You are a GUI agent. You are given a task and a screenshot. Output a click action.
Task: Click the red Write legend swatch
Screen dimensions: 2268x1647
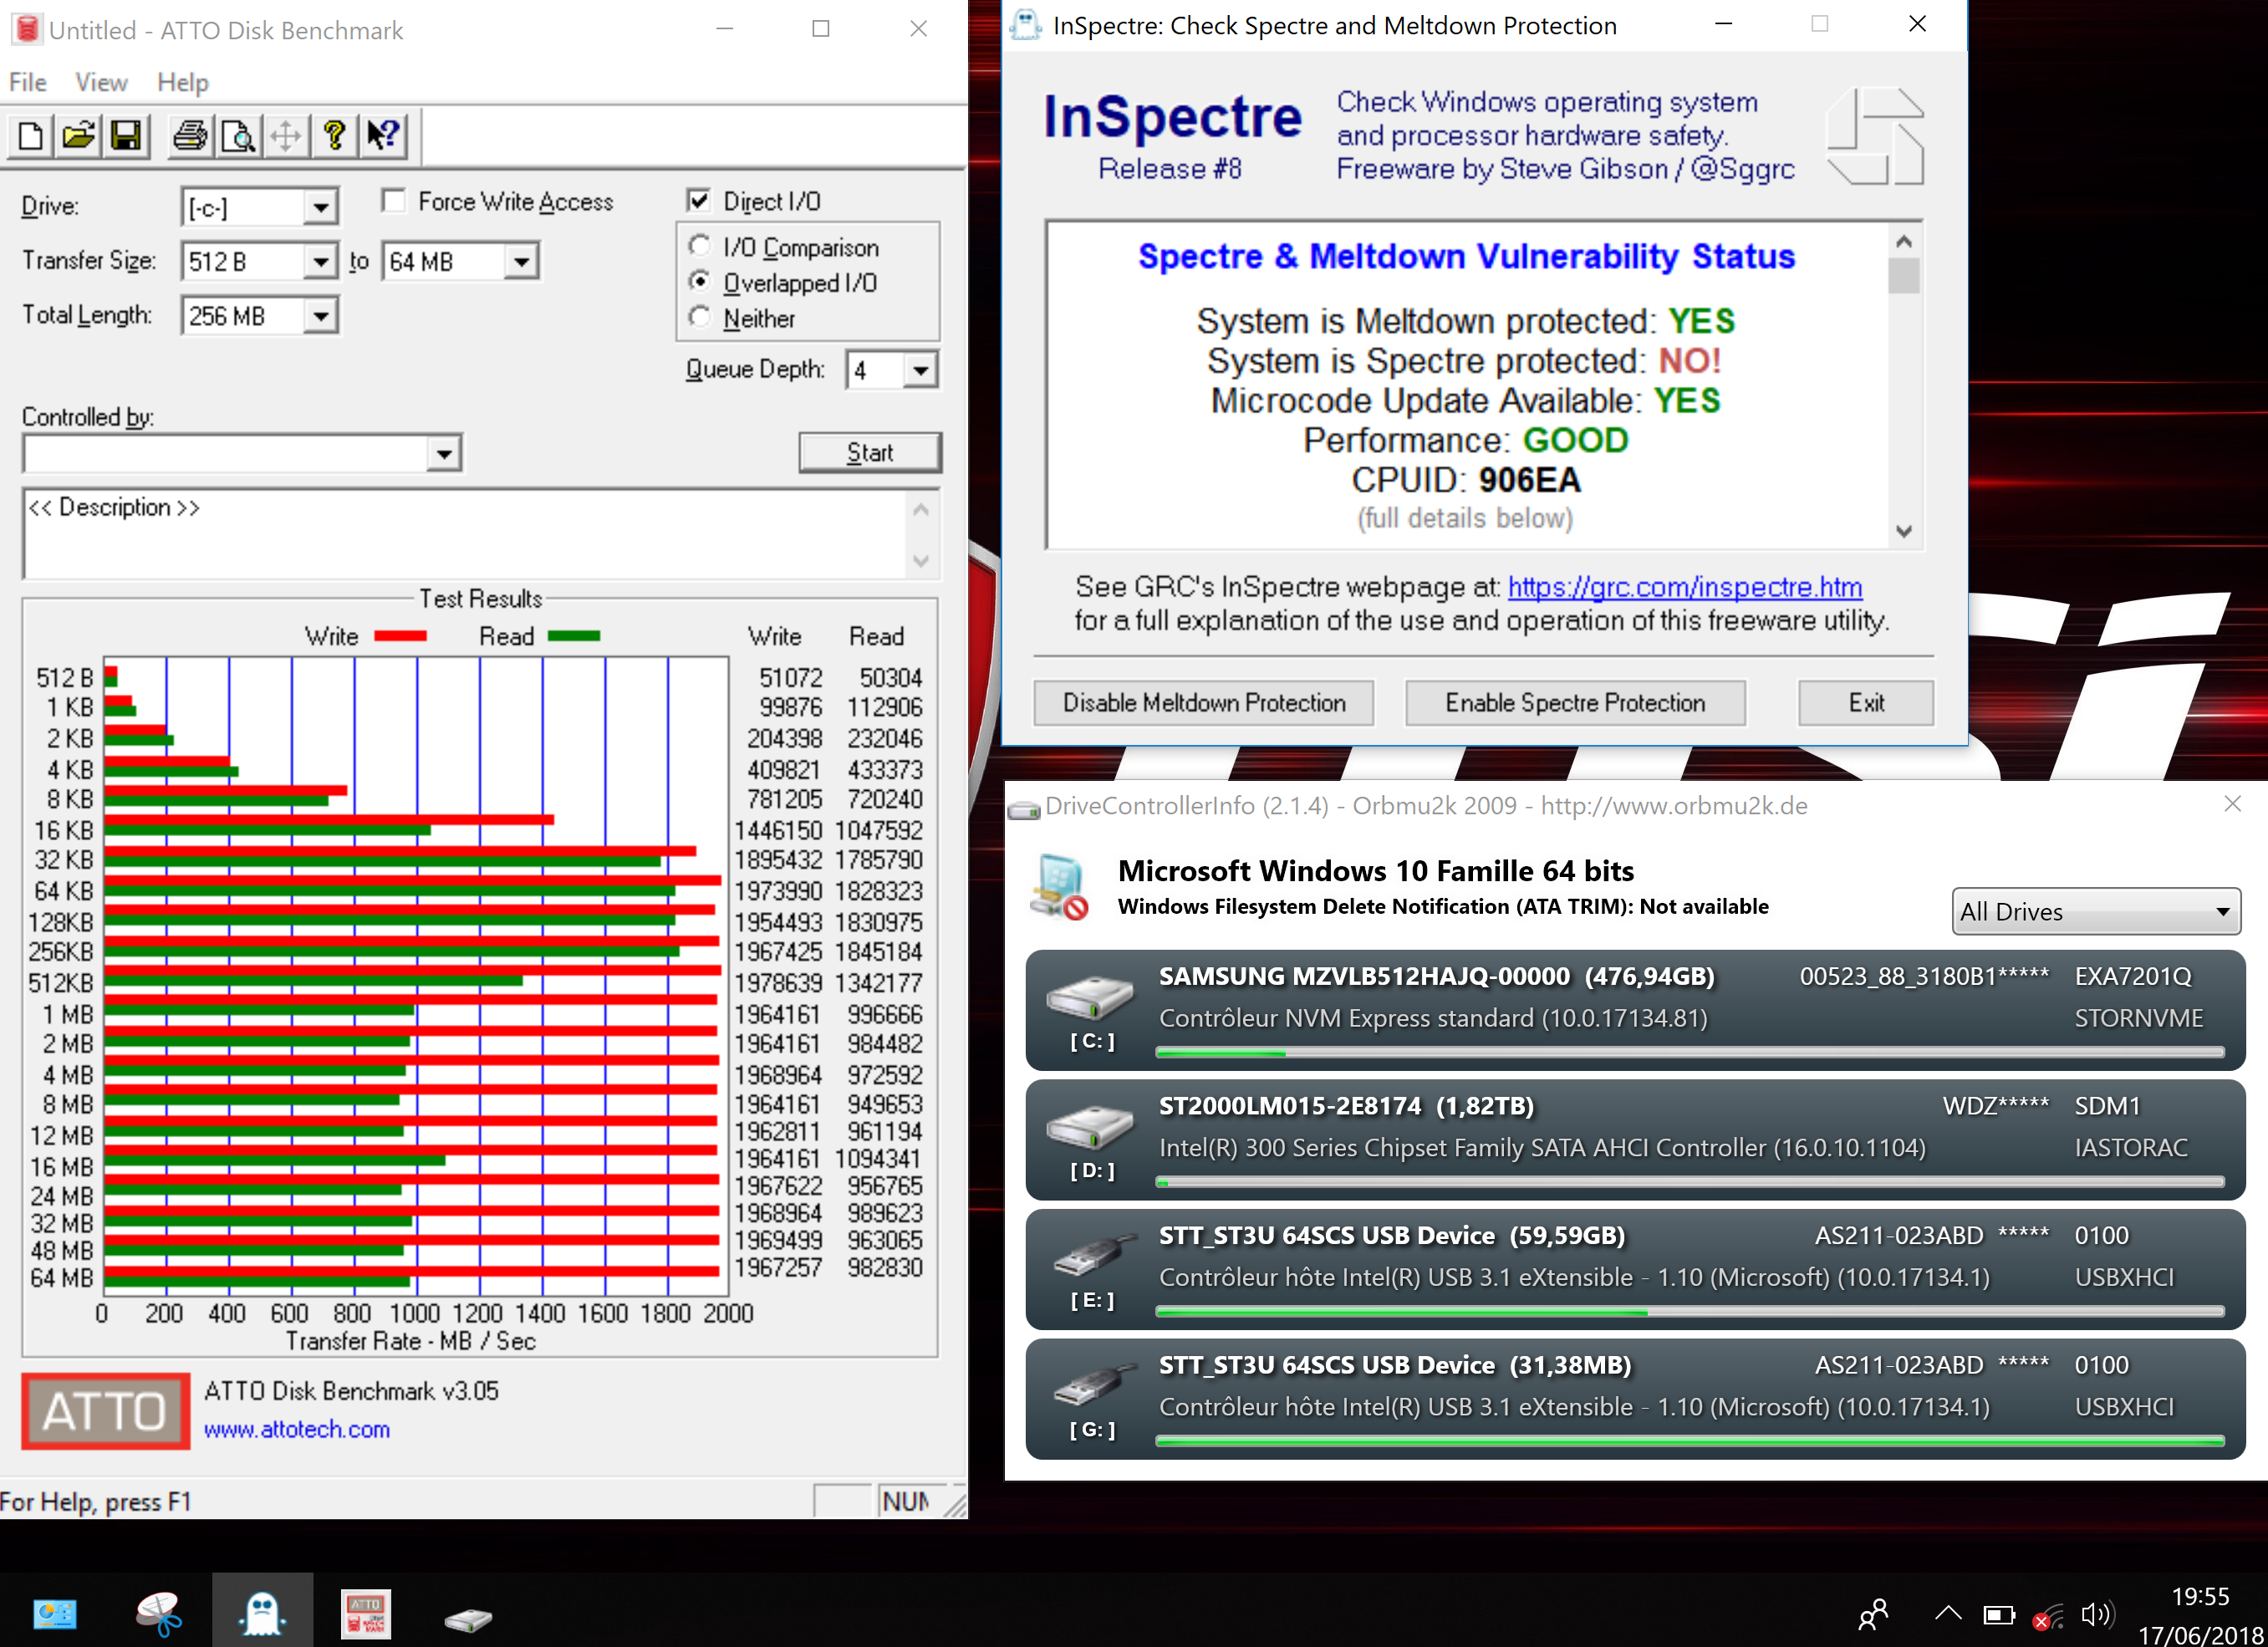click(x=400, y=636)
